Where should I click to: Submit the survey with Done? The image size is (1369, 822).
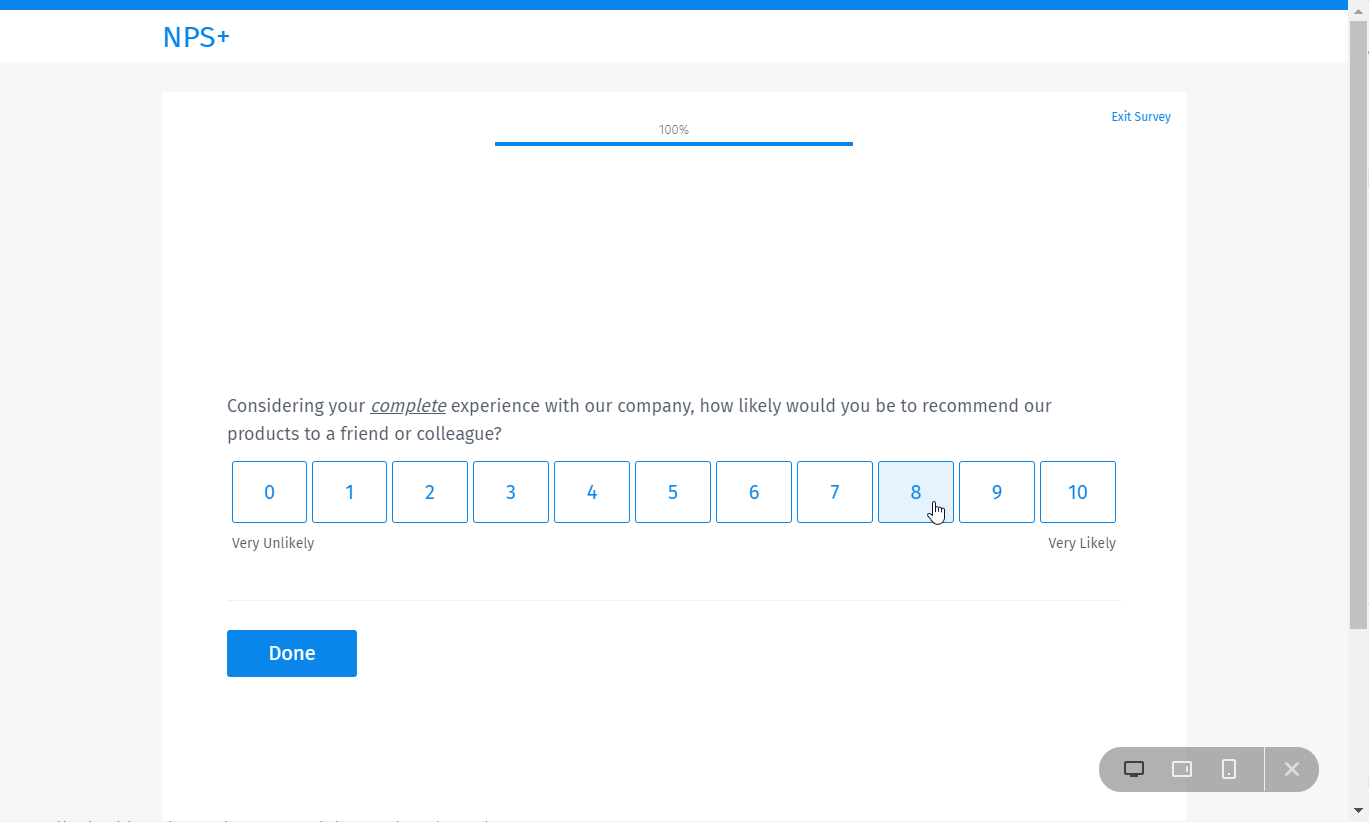click(x=291, y=653)
